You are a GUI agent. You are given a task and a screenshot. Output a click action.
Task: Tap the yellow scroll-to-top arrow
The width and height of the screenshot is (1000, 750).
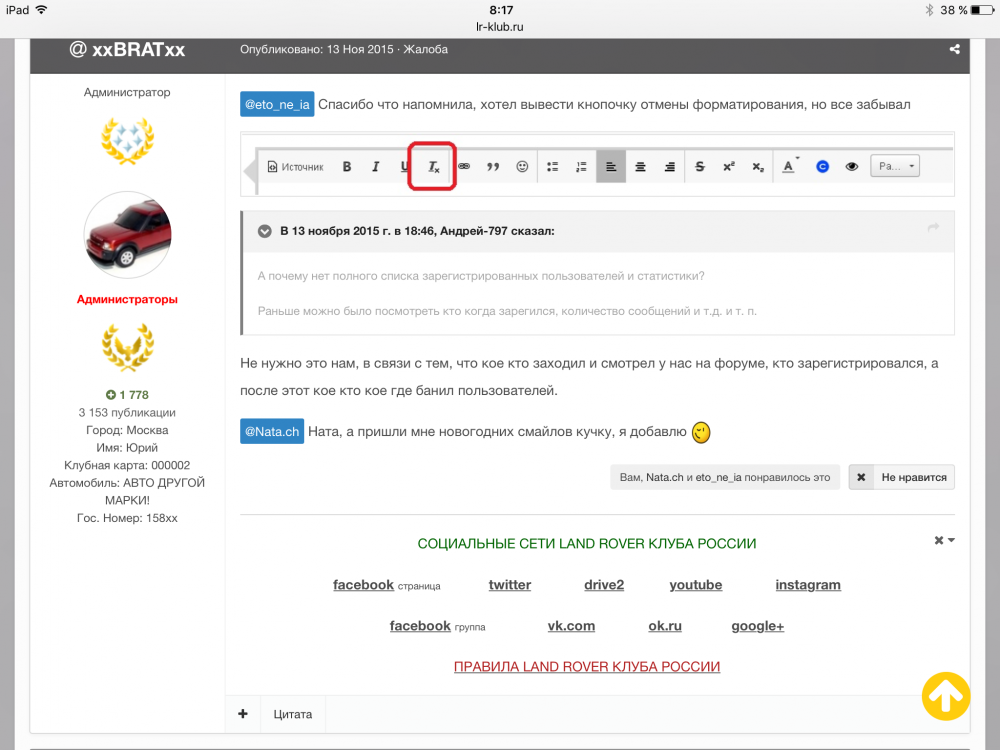(x=945, y=695)
